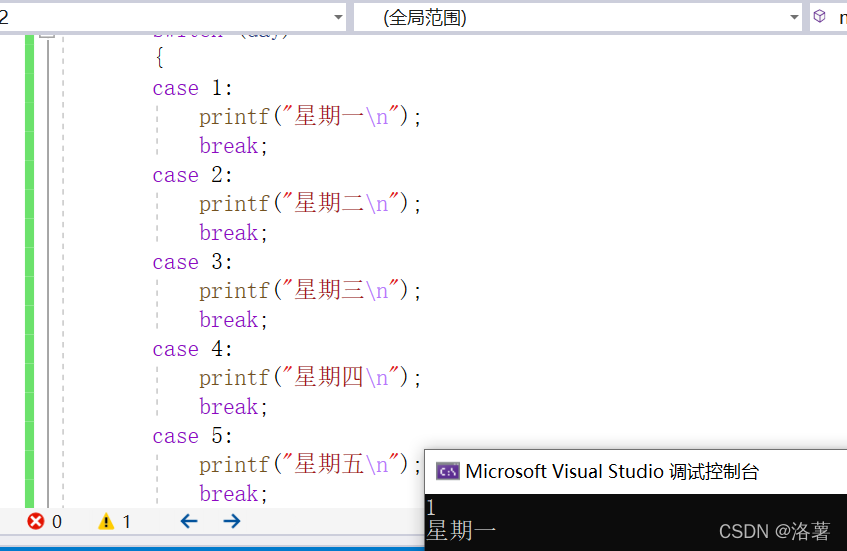Click the break; line under case 1
The height and width of the screenshot is (551, 847).
[233, 146]
